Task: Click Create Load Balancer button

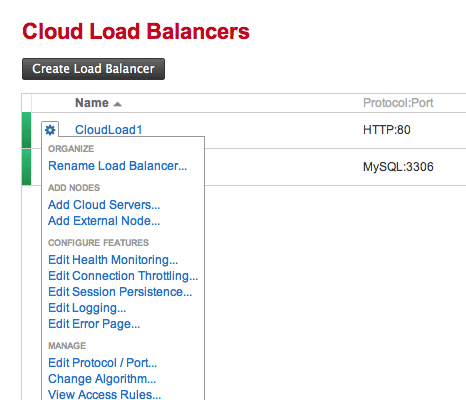Action: (x=93, y=69)
